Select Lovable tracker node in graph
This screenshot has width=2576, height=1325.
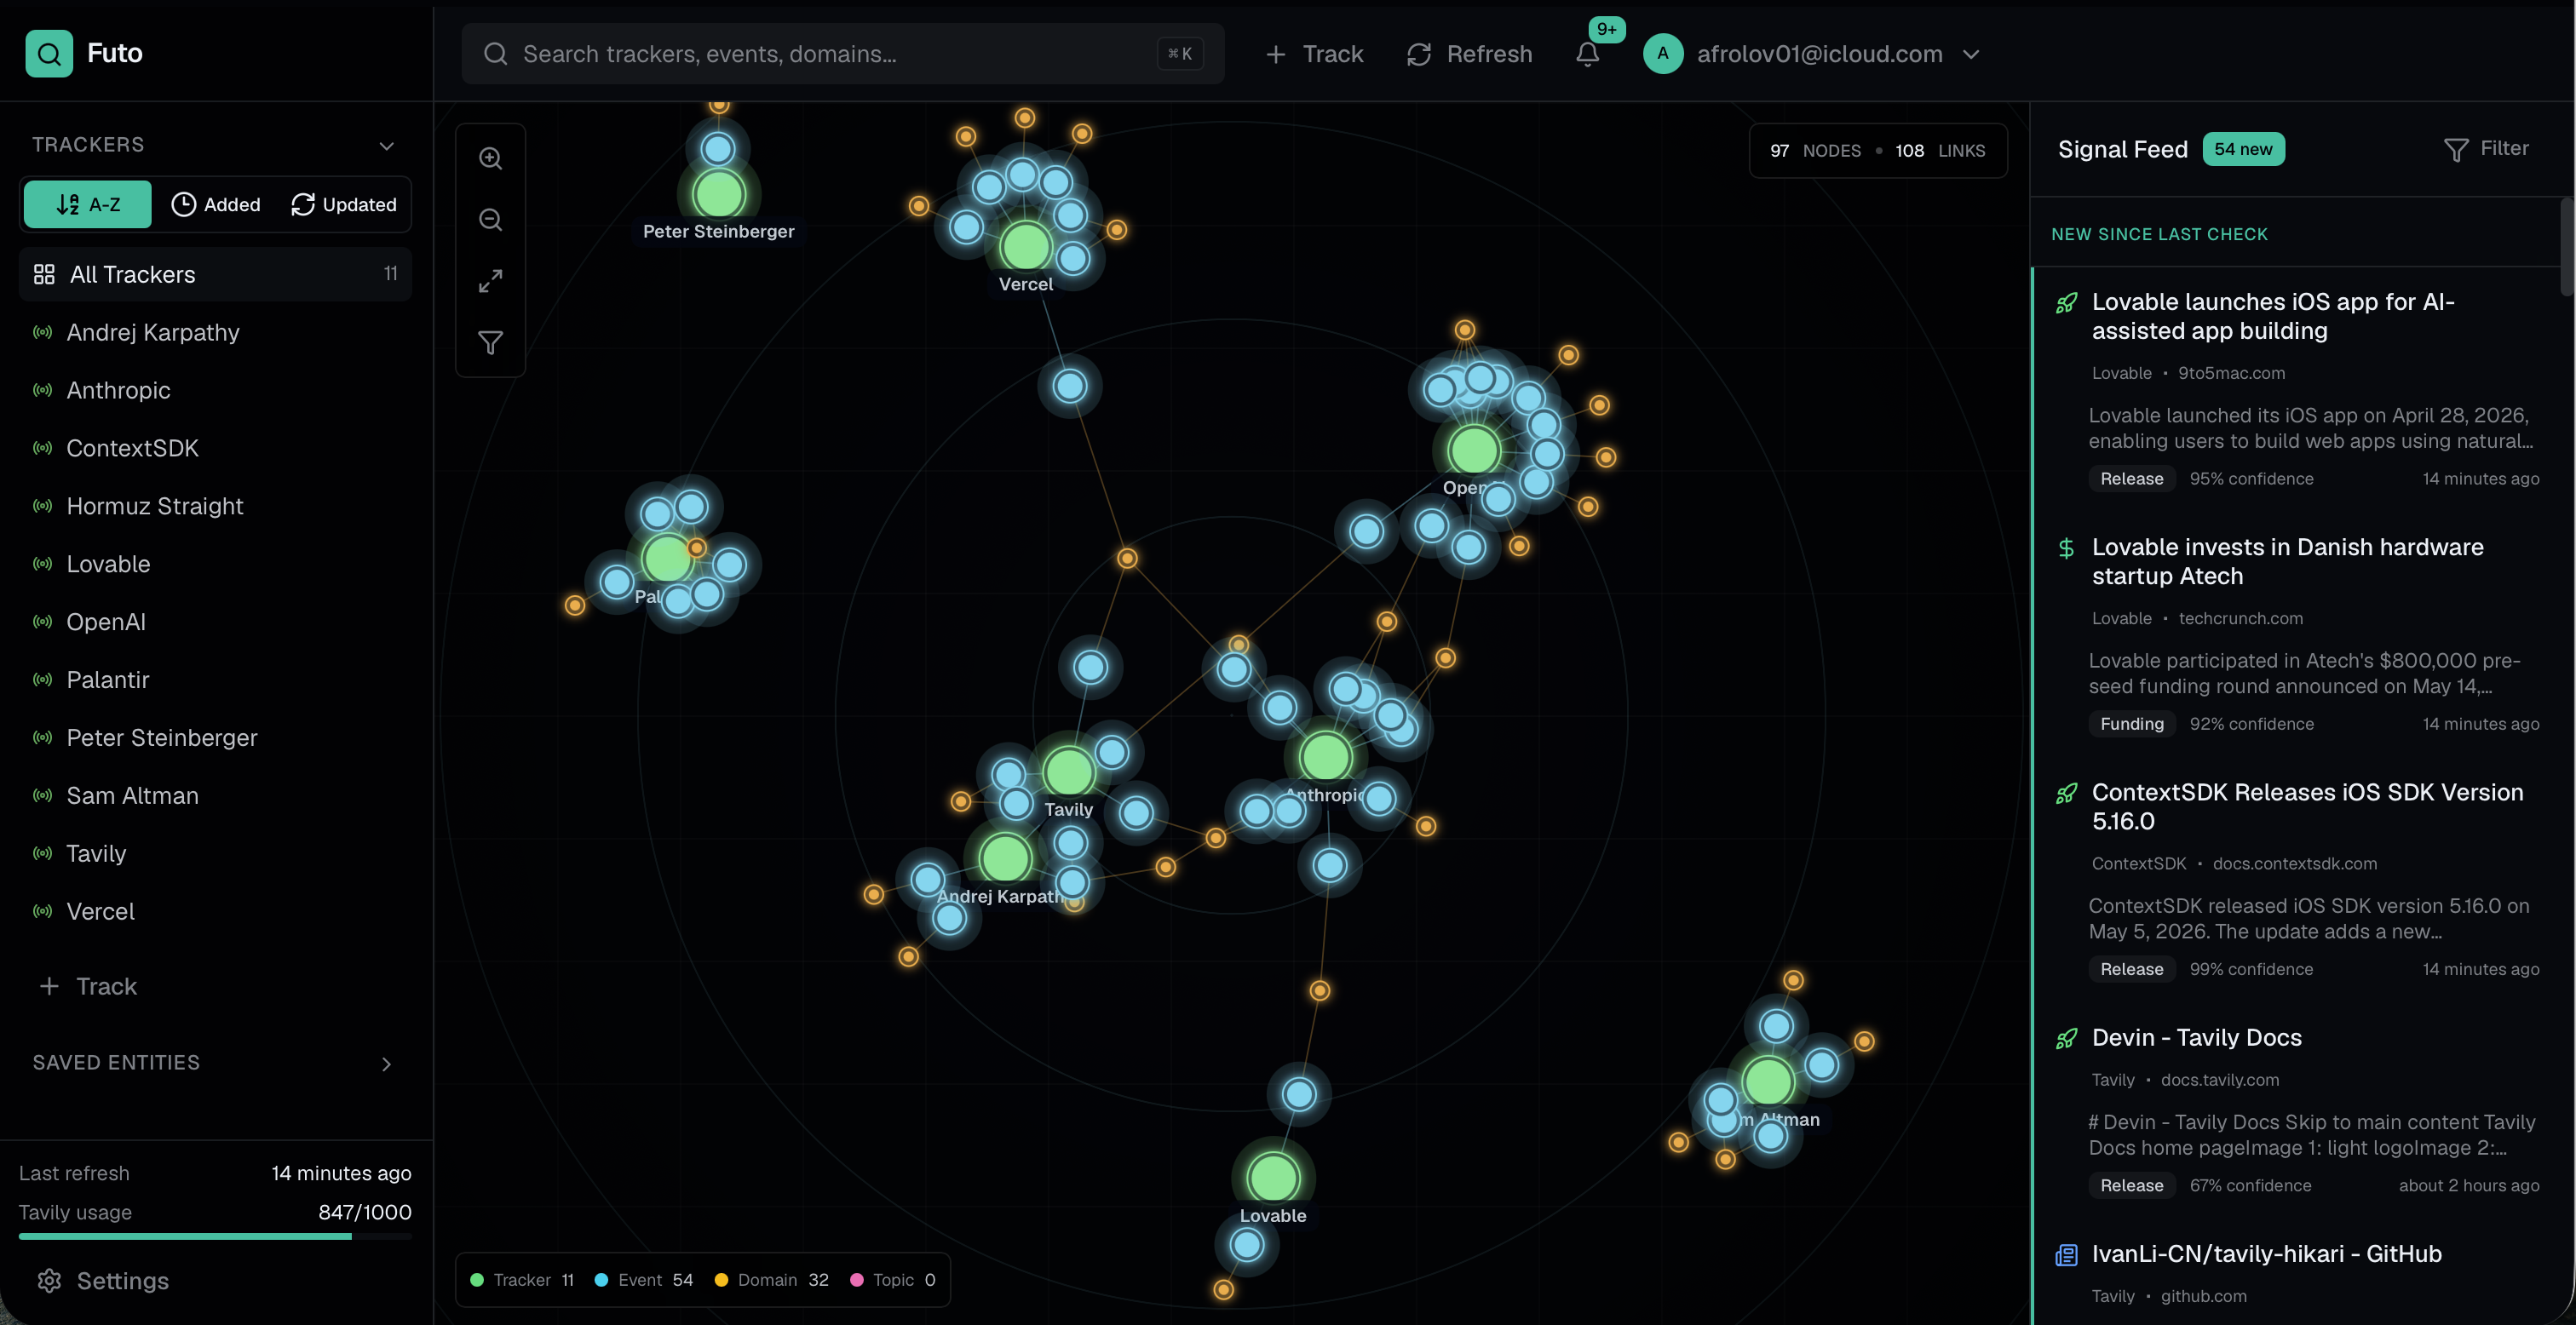pos(1273,1178)
